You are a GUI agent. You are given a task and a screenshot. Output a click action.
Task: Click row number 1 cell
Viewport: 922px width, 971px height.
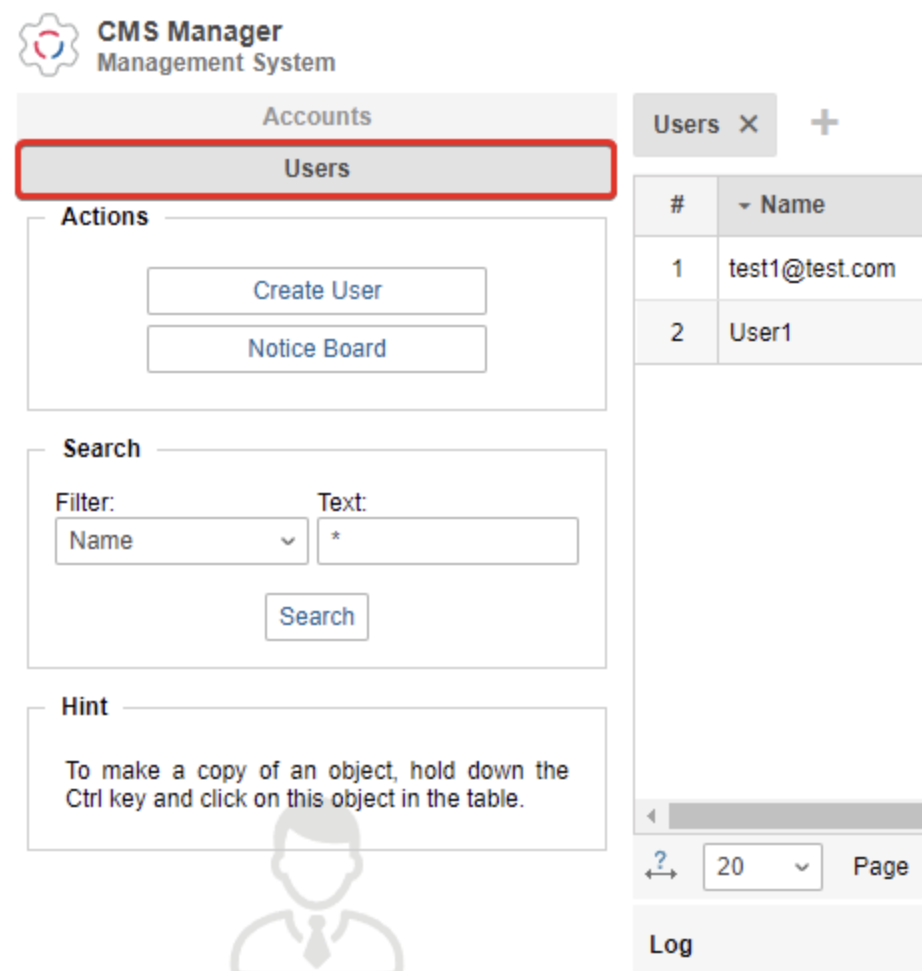click(x=677, y=269)
